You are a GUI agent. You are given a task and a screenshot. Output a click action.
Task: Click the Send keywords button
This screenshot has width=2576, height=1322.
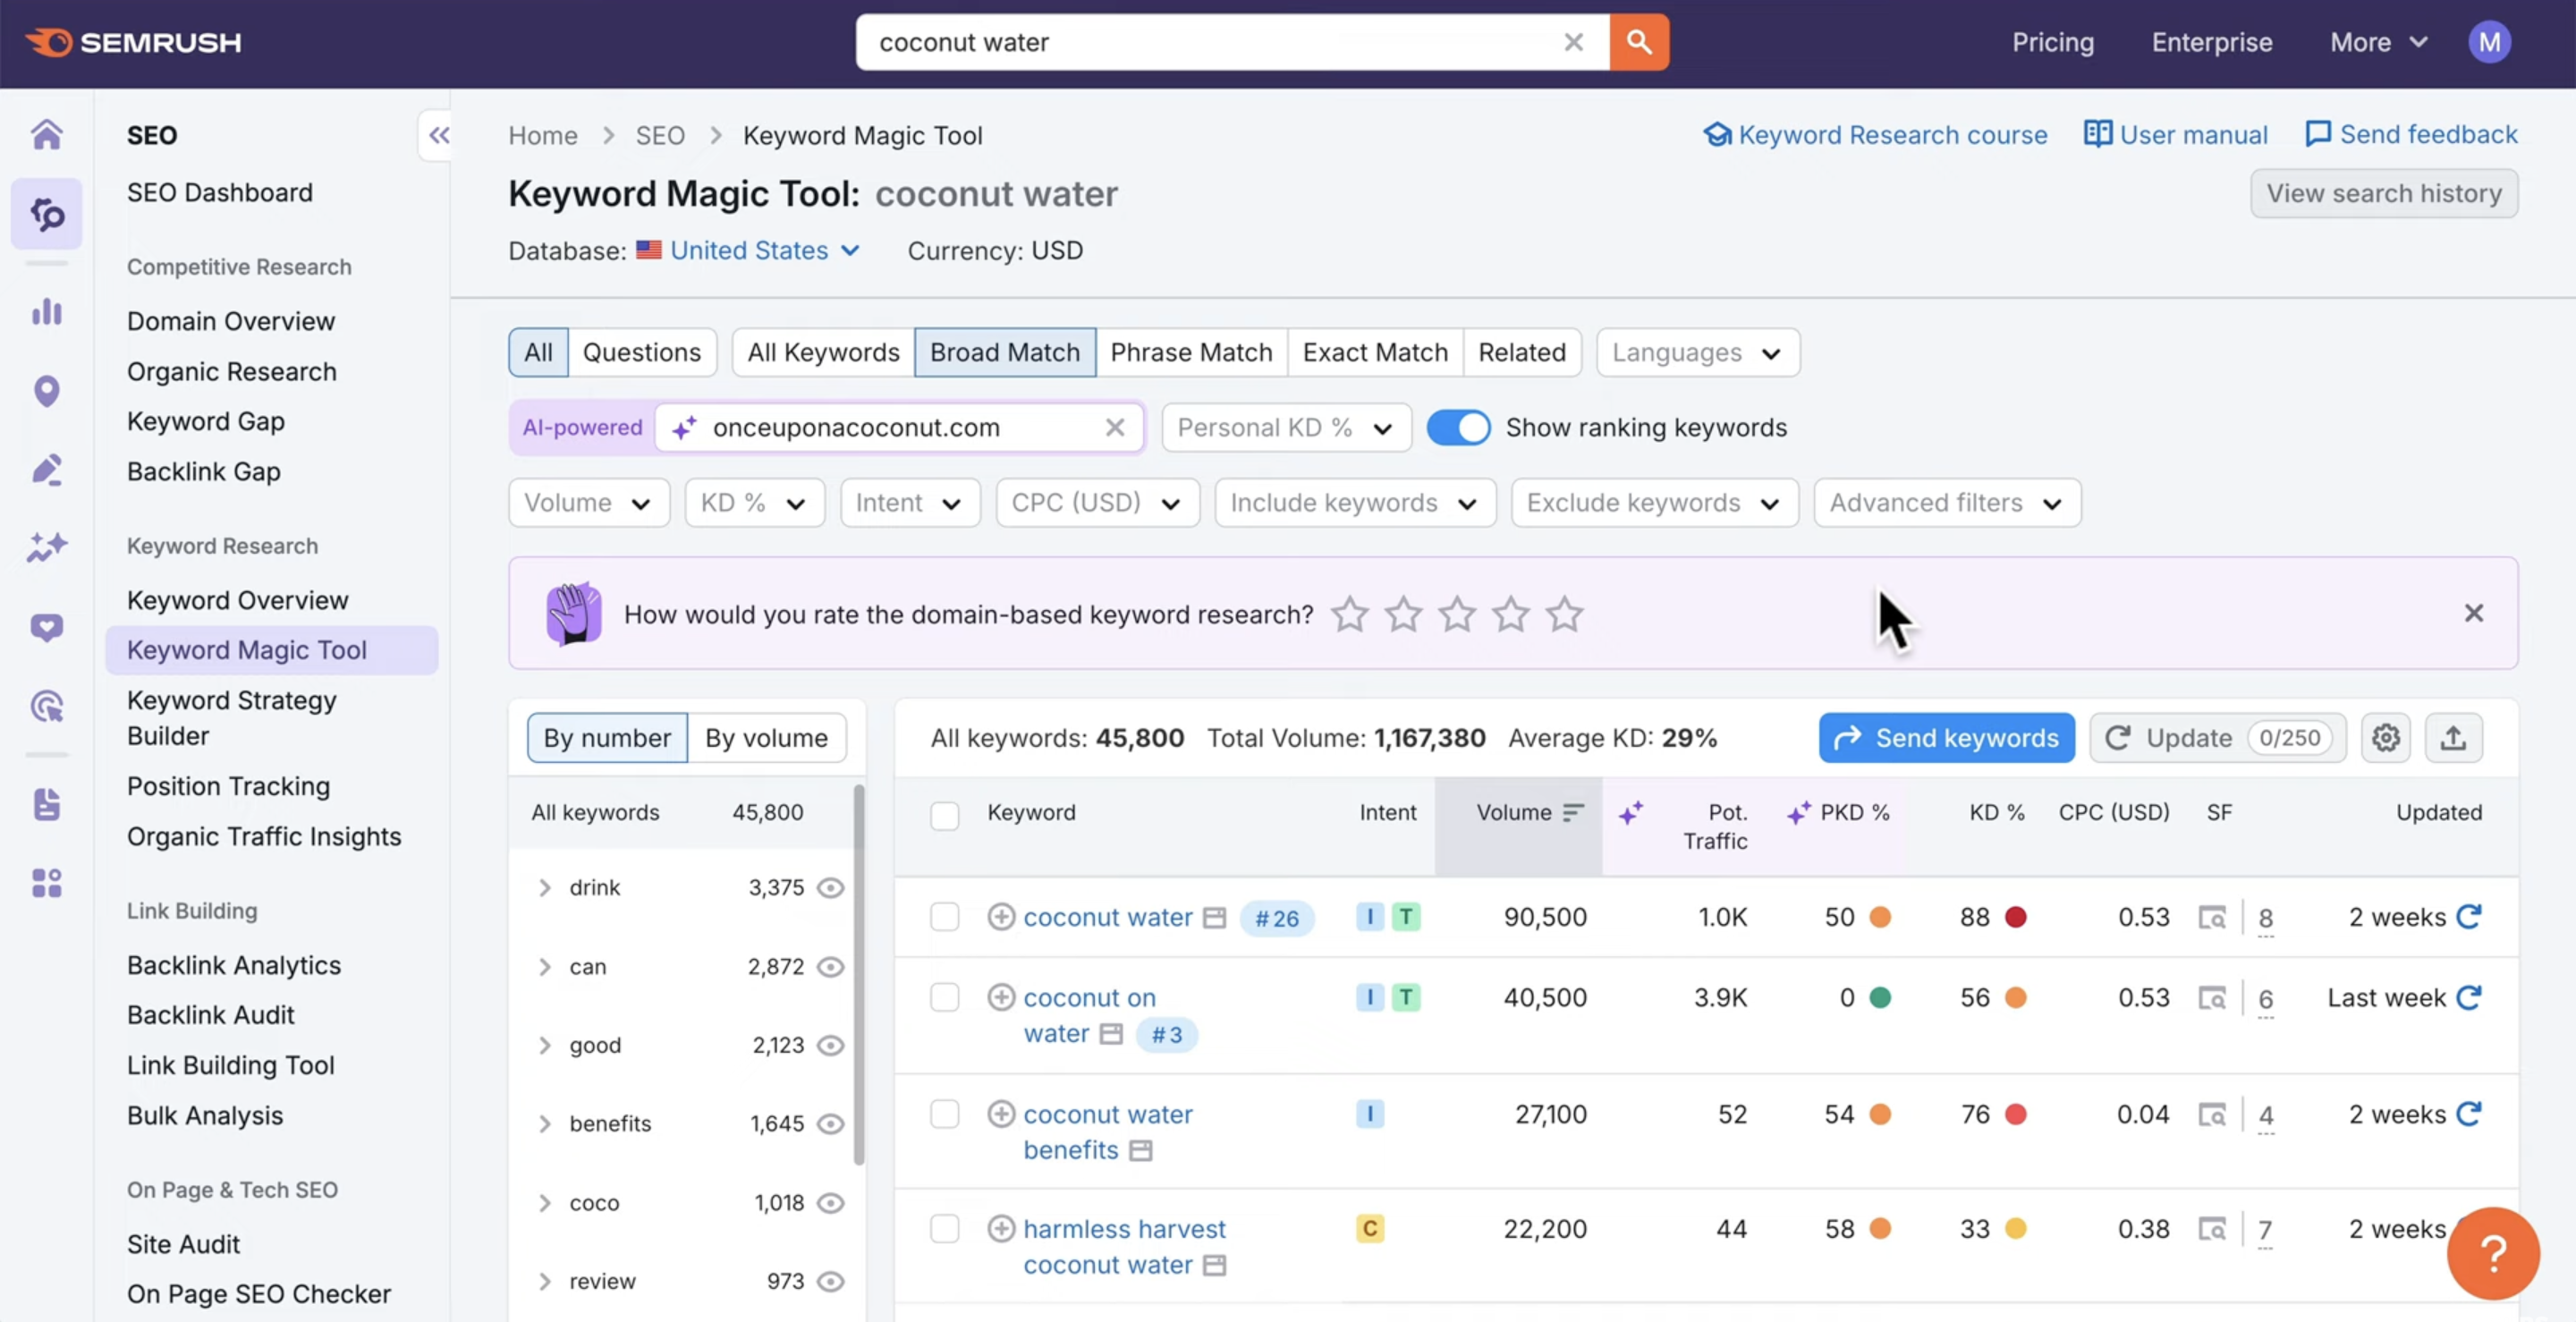[x=1946, y=738]
